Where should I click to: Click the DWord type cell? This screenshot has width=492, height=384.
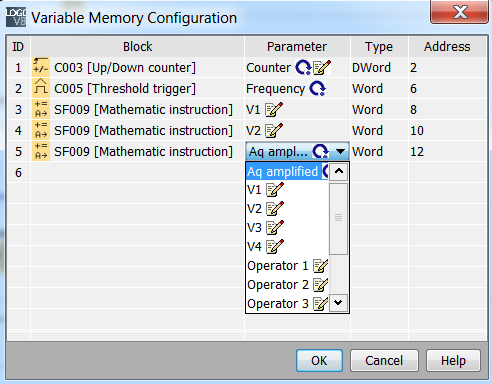379,68
